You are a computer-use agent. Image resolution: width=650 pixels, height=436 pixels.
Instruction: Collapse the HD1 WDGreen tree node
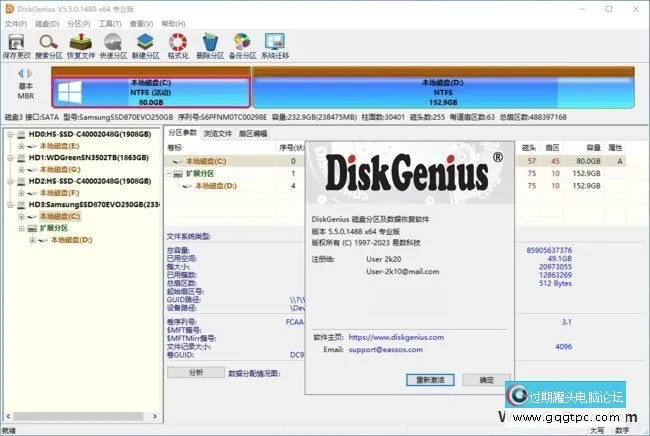[x=10, y=158]
